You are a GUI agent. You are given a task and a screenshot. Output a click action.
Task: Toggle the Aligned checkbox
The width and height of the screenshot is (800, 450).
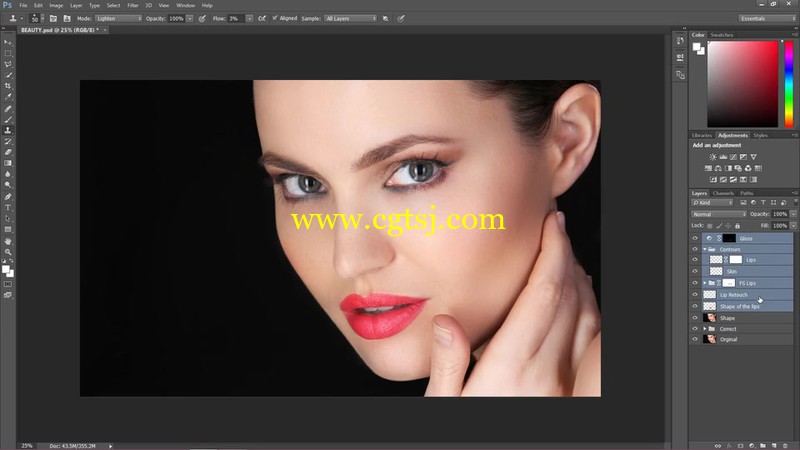[x=275, y=18]
